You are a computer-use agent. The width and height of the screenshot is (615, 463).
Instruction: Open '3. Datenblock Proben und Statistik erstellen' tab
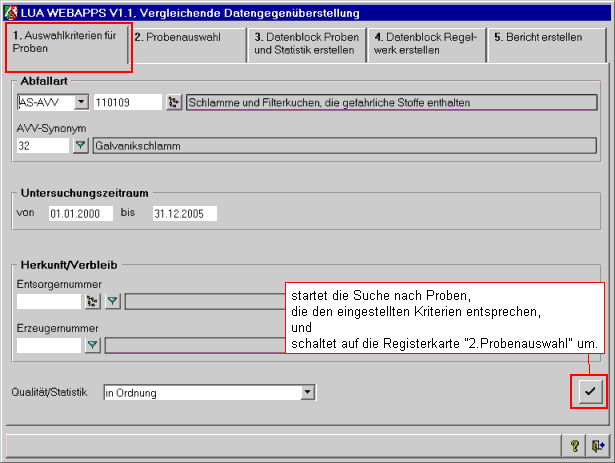[x=307, y=44]
